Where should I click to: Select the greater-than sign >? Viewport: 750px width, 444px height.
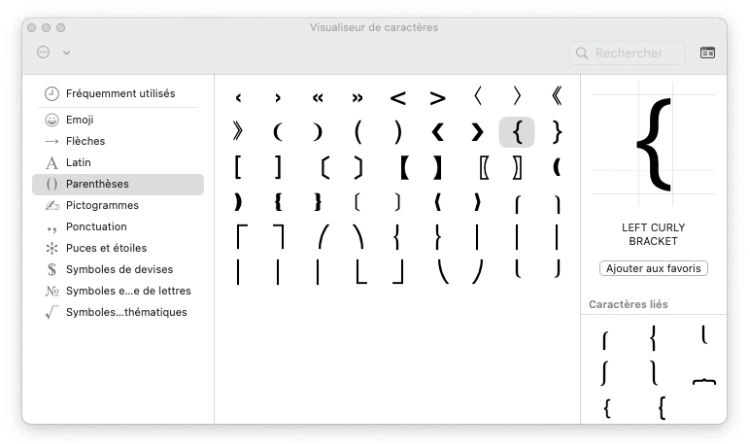pyautogui.click(x=437, y=99)
